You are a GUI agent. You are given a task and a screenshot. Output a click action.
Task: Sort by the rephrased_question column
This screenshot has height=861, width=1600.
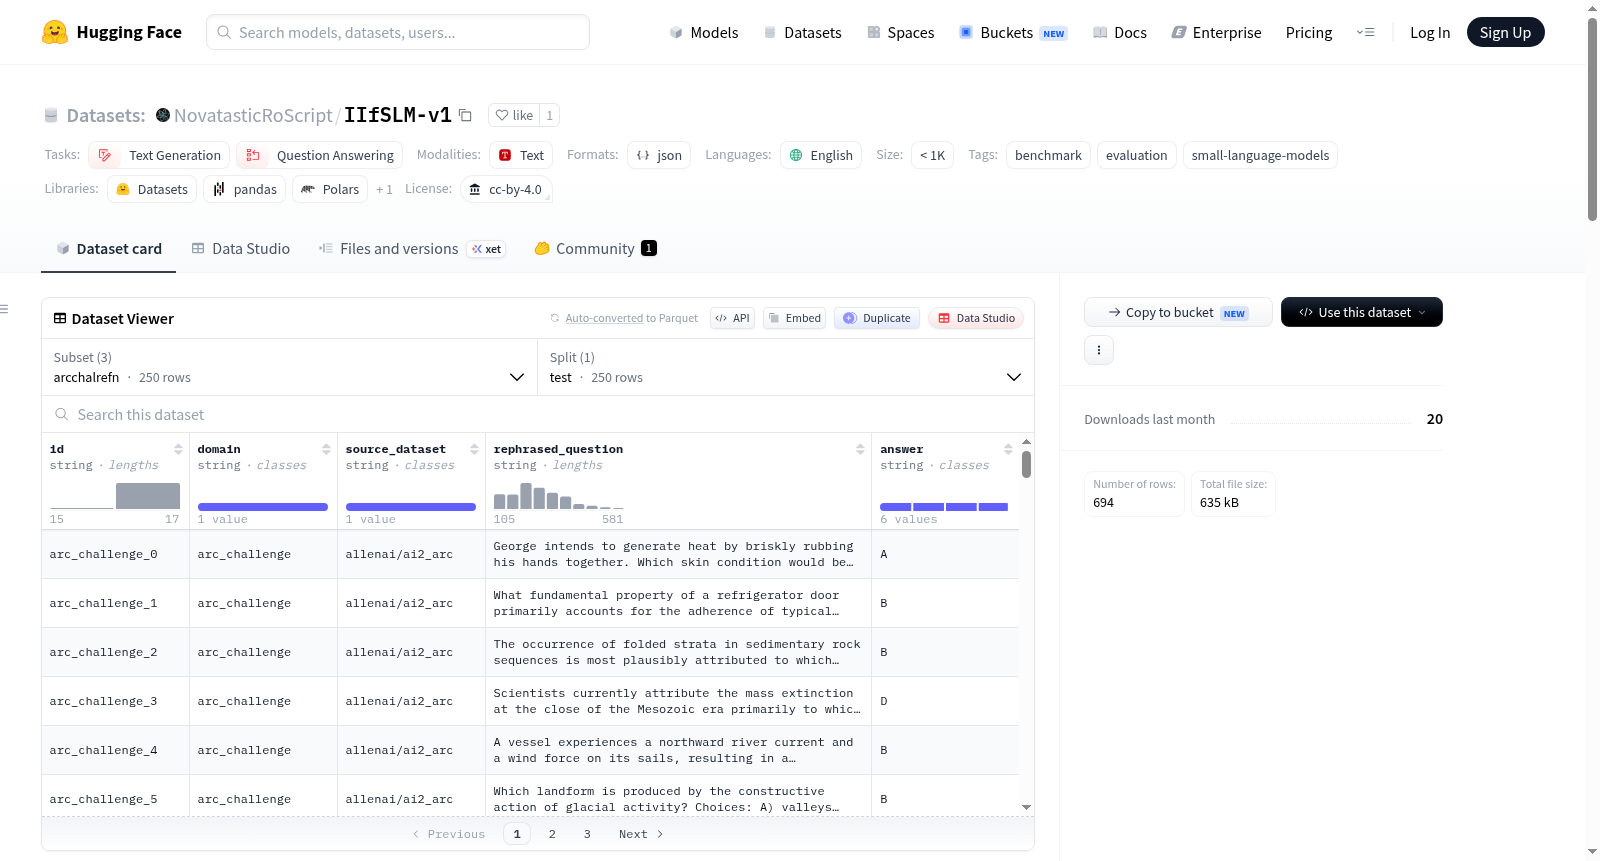(860, 449)
